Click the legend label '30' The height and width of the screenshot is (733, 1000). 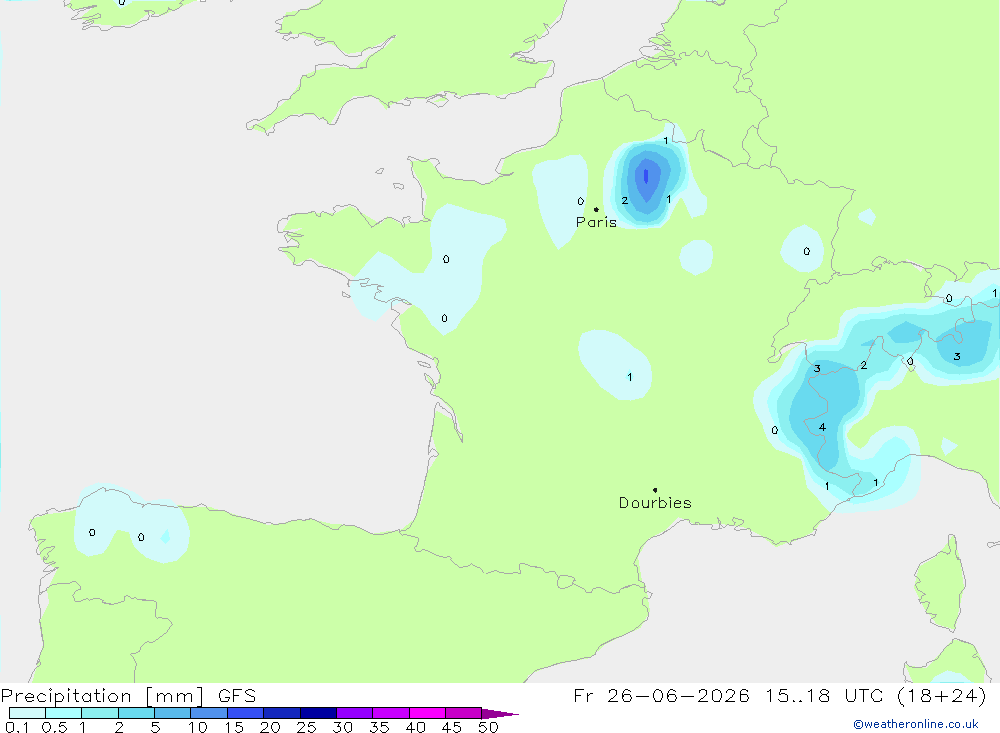[x=343, y=727]
